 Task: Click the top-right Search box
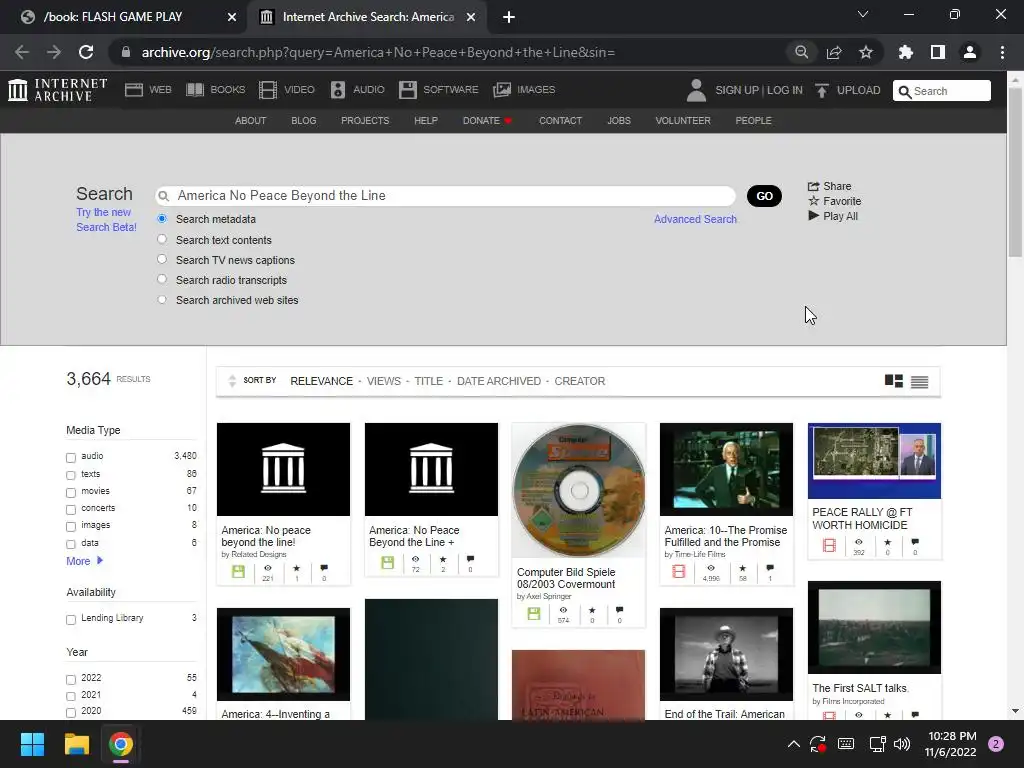point(942,91)
